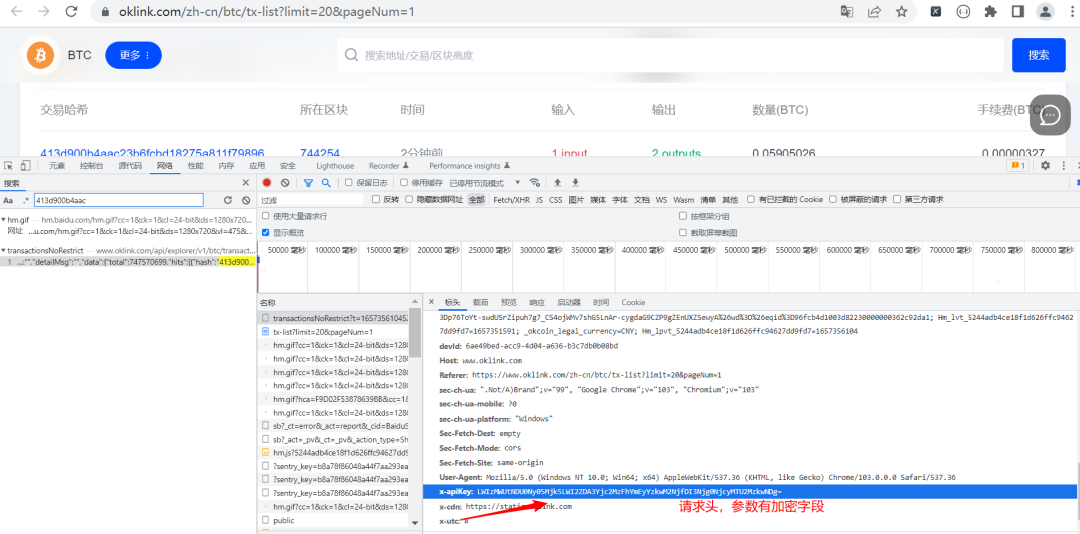
Task: Click the export HAR download arrow icon
Action: tap(576, 183)
